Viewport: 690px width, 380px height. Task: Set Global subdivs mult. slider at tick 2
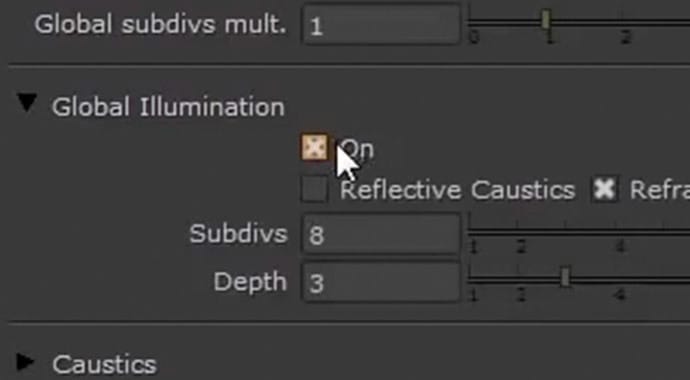tap(625, 21)
